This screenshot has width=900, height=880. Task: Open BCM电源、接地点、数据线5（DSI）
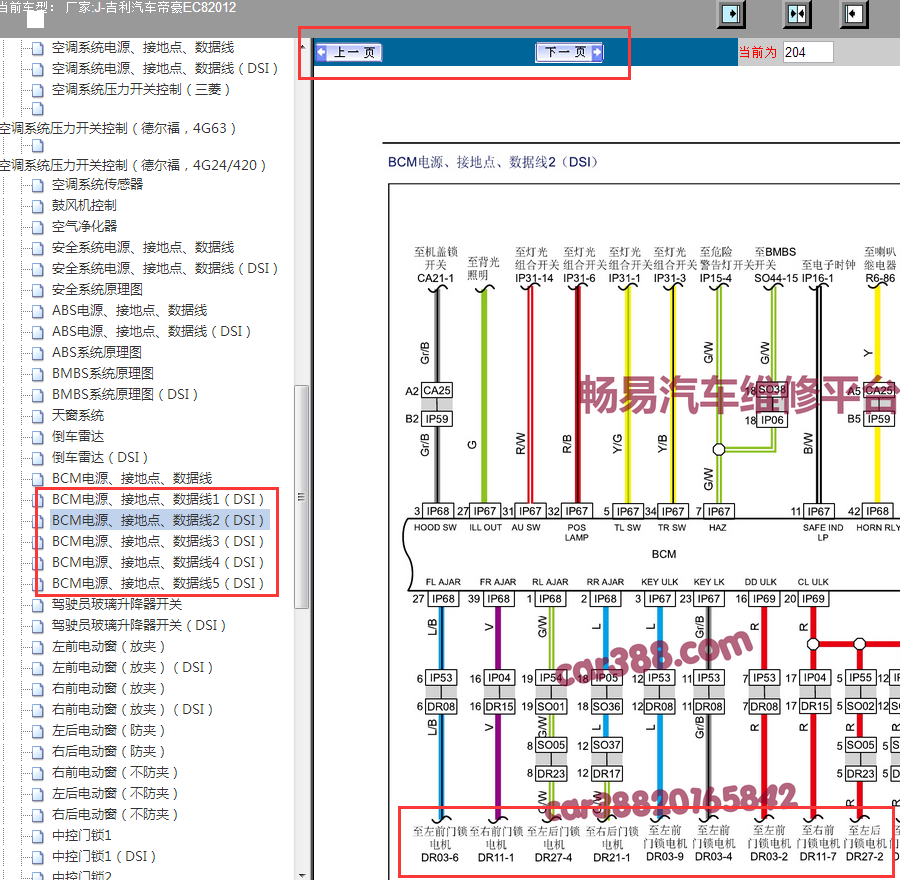(158, 584)
